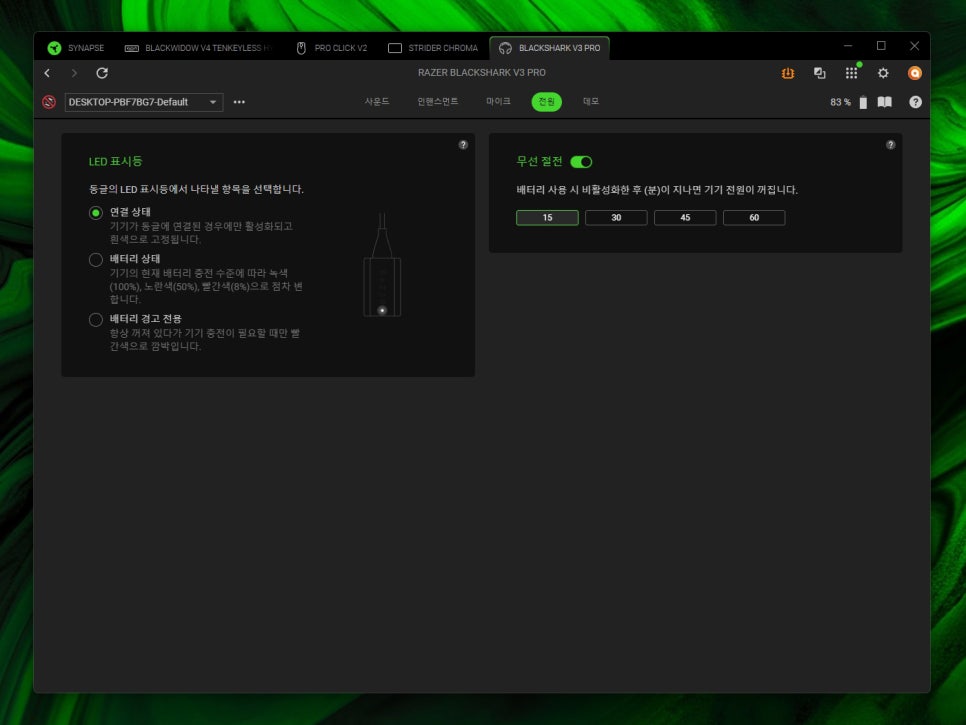The width and height of the screenshot is (966, 725).
Task: Open Synapse settings gear
Action: (x=883, y=73)
